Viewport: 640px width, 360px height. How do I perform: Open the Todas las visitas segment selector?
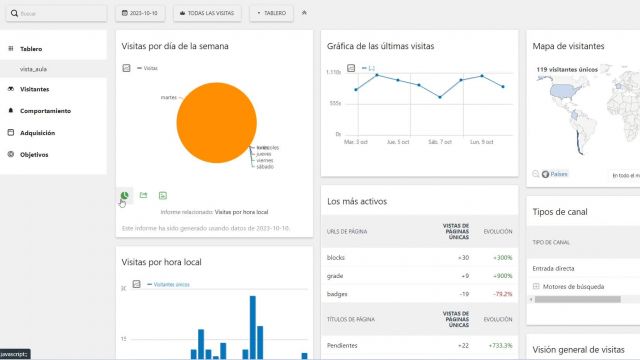(207, 13)
